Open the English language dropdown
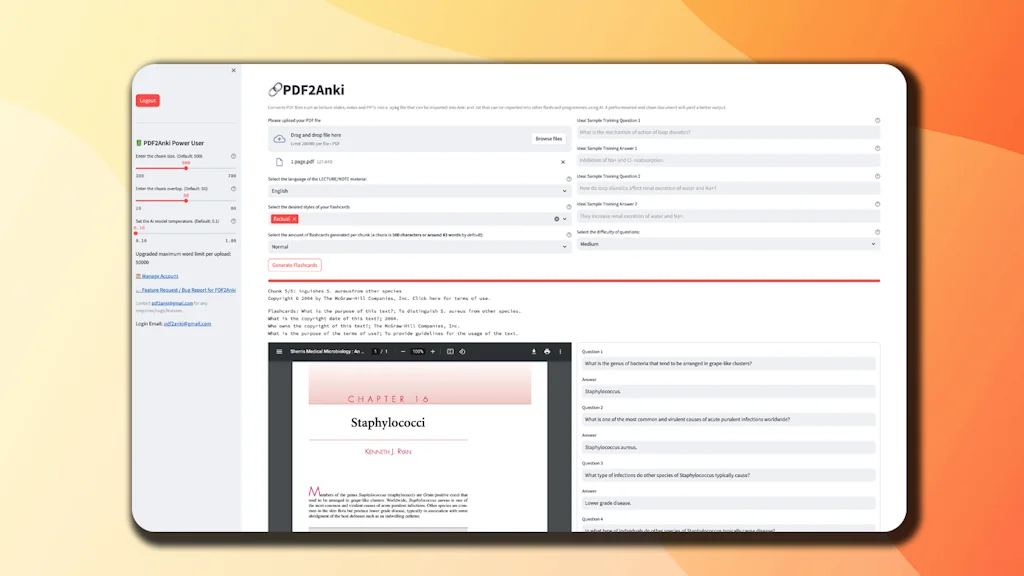Screen dimensions: 1024x576 tap(419, 191)
